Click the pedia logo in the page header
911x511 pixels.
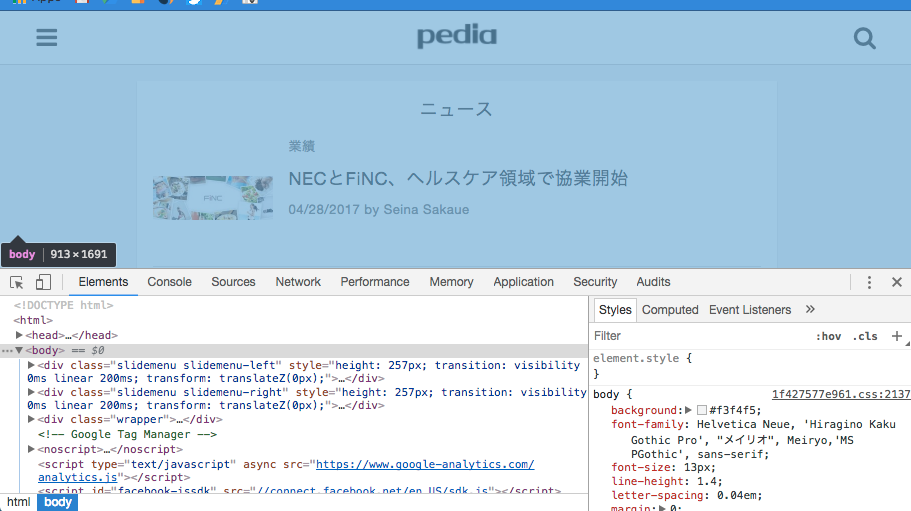click(457, 36)
